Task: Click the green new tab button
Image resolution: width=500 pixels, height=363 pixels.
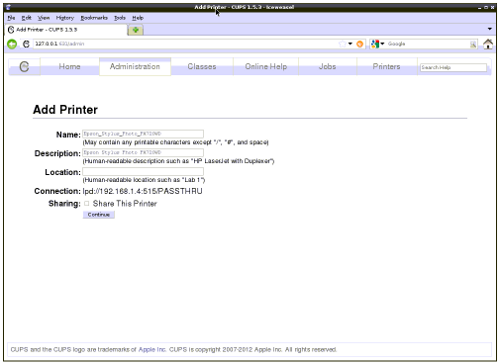Action: 136,30
